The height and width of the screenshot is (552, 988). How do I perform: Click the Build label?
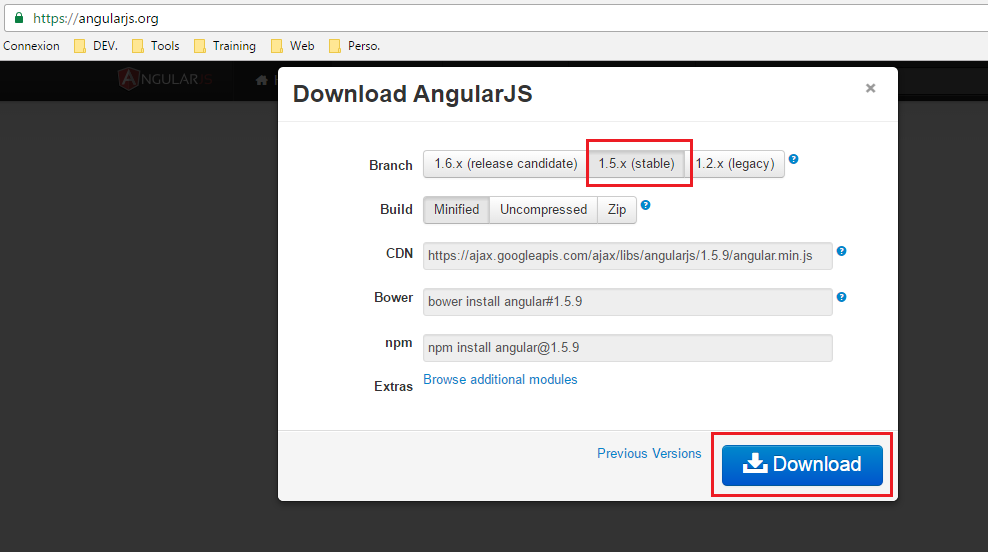[396, 209]
